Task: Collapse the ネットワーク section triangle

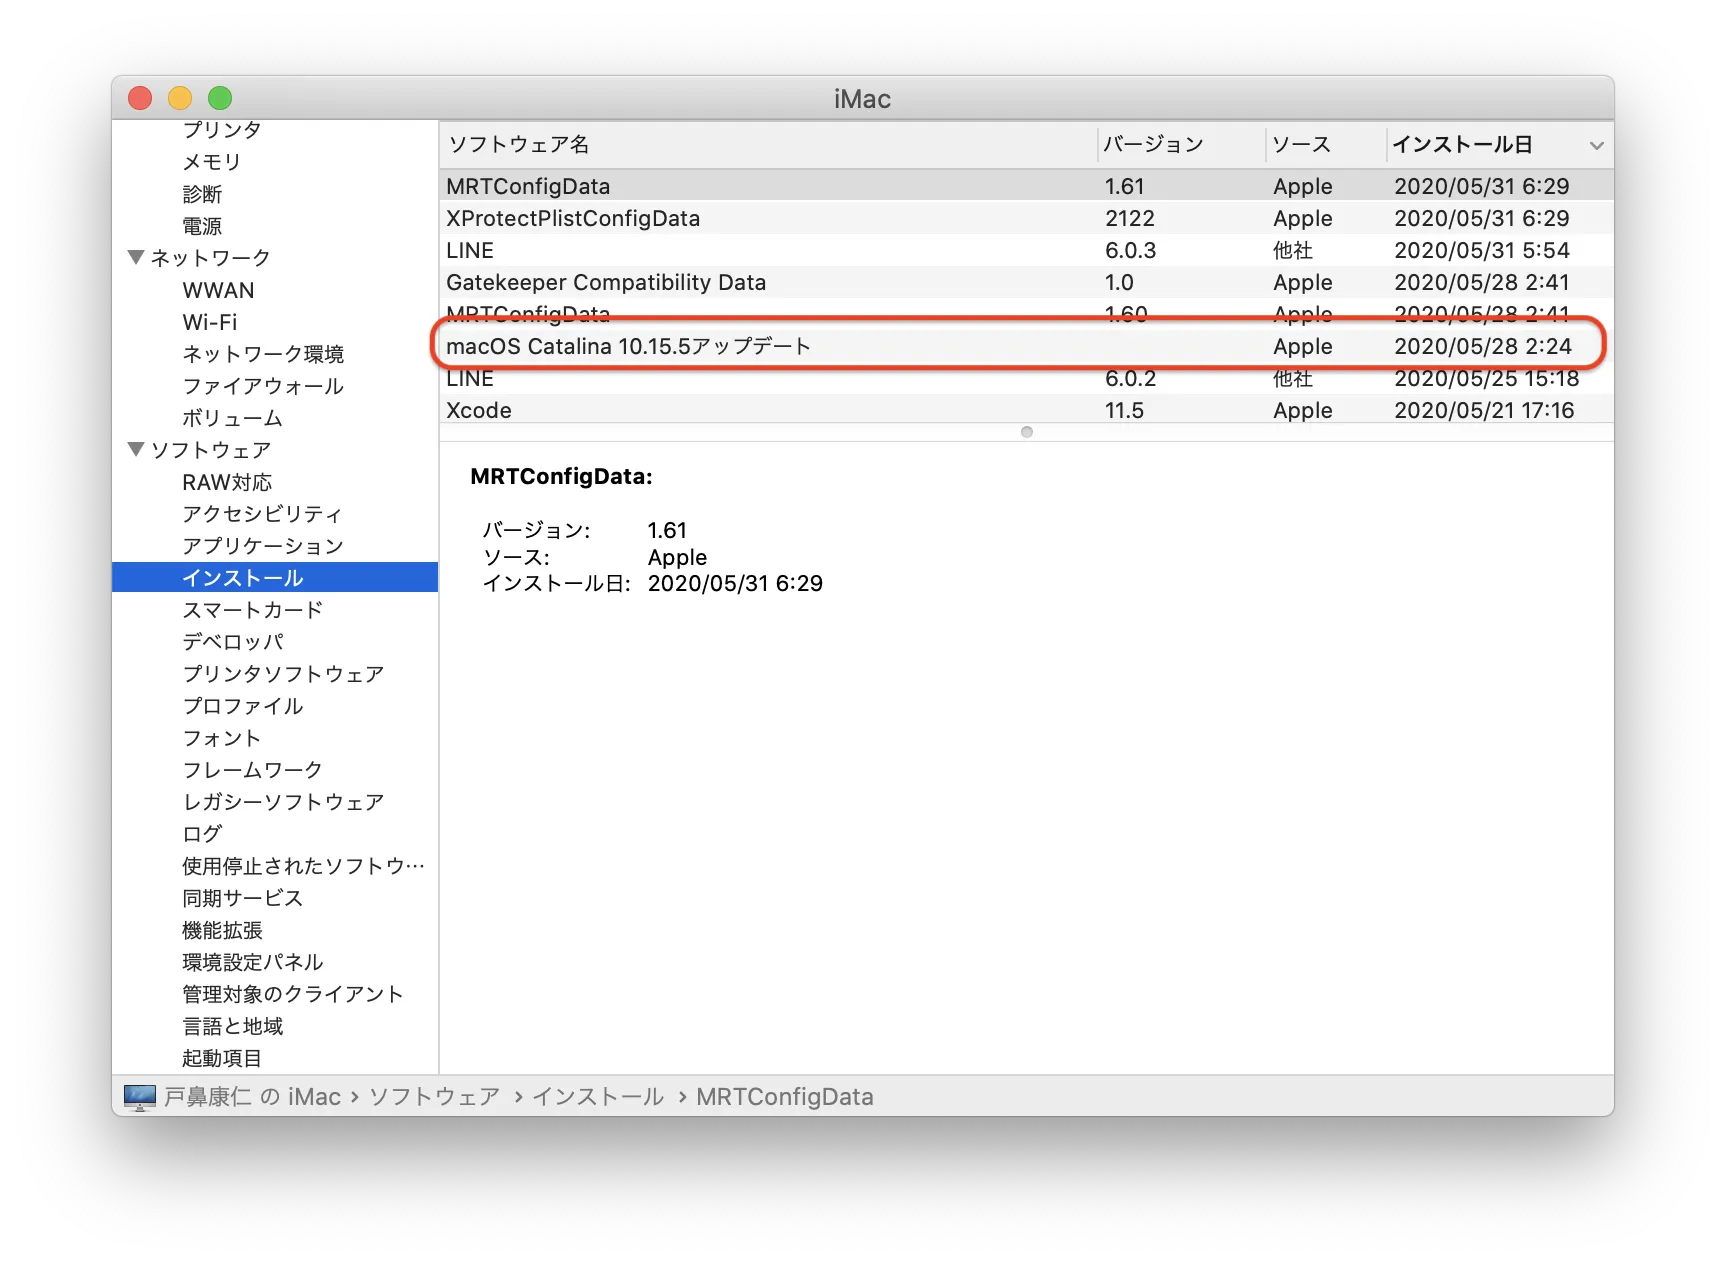Action: coord(136,257)
